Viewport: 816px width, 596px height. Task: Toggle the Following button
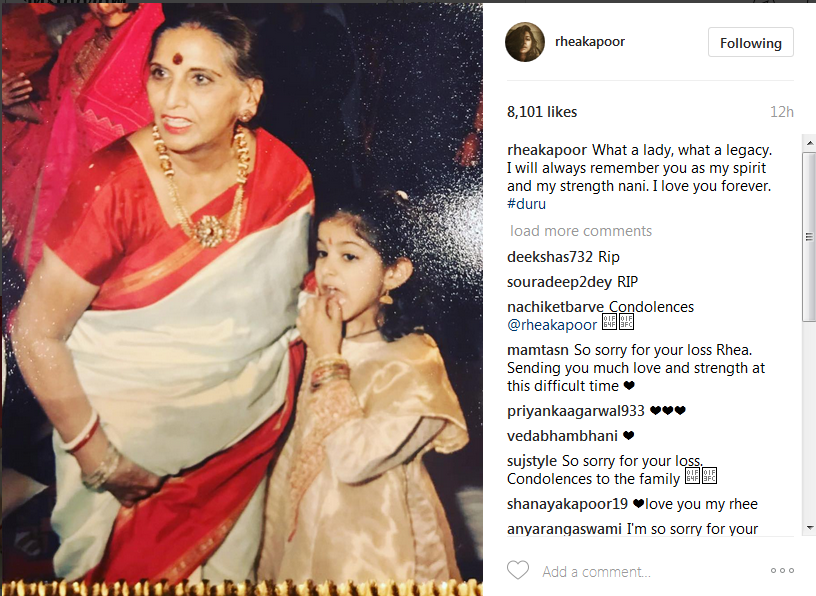[x=750, y=43]
